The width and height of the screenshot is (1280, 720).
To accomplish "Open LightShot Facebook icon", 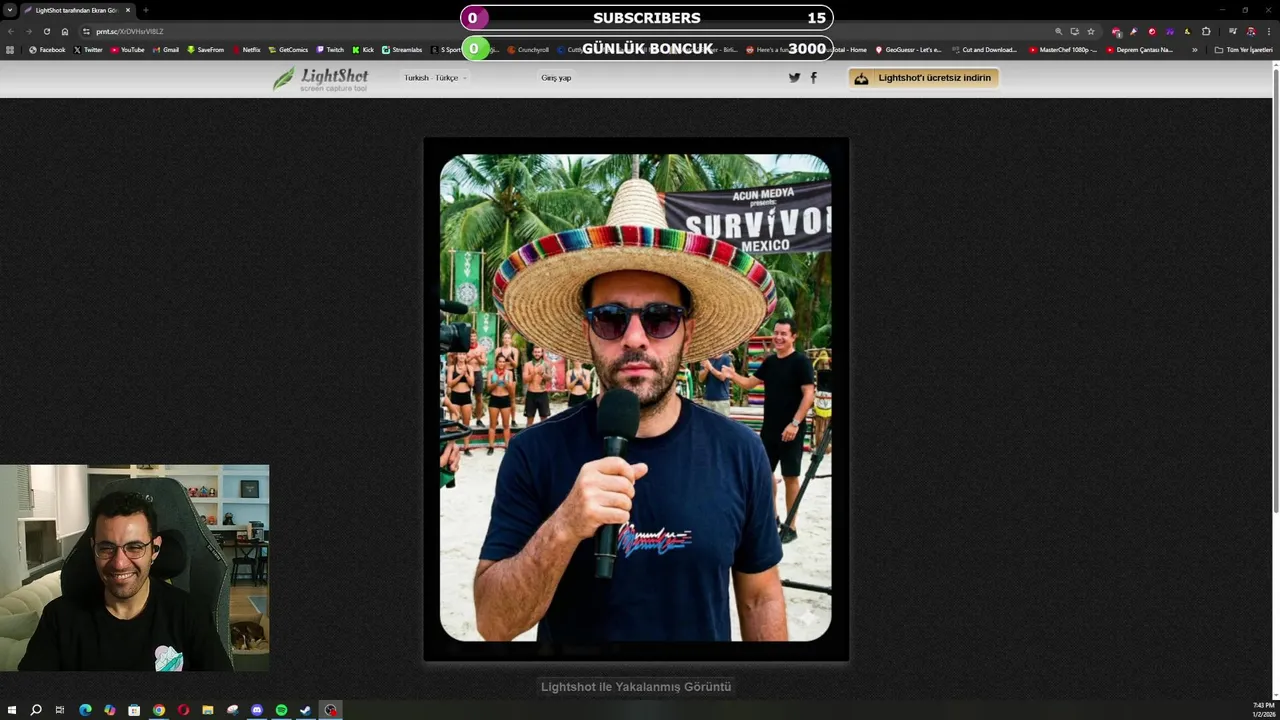I will (813, 77).
